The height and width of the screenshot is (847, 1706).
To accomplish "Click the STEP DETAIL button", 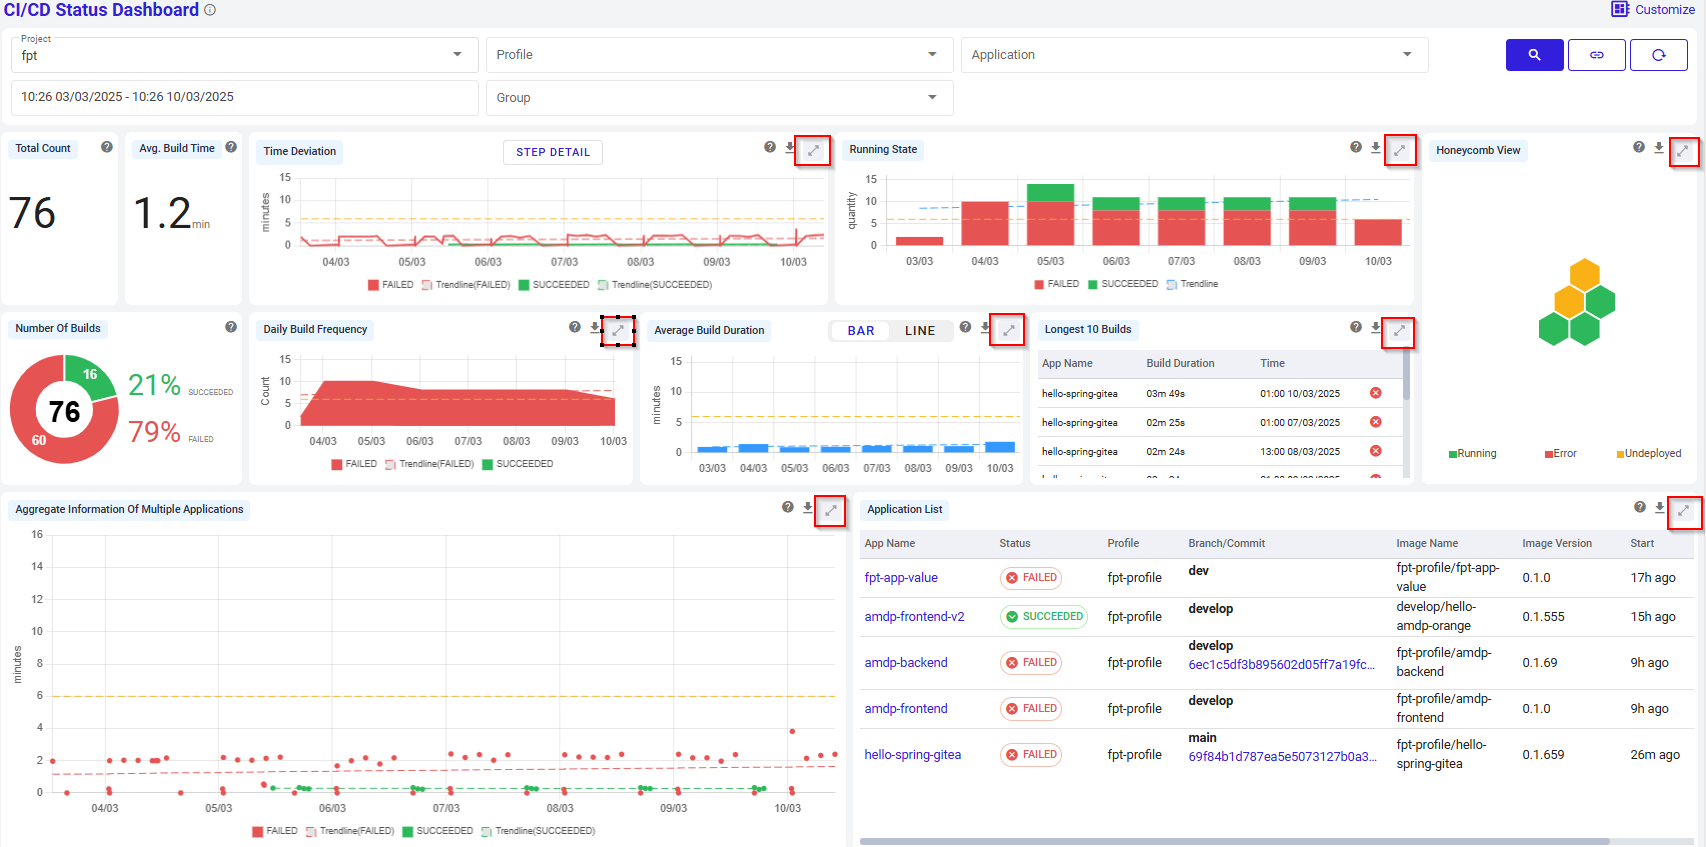I will 553,152.
